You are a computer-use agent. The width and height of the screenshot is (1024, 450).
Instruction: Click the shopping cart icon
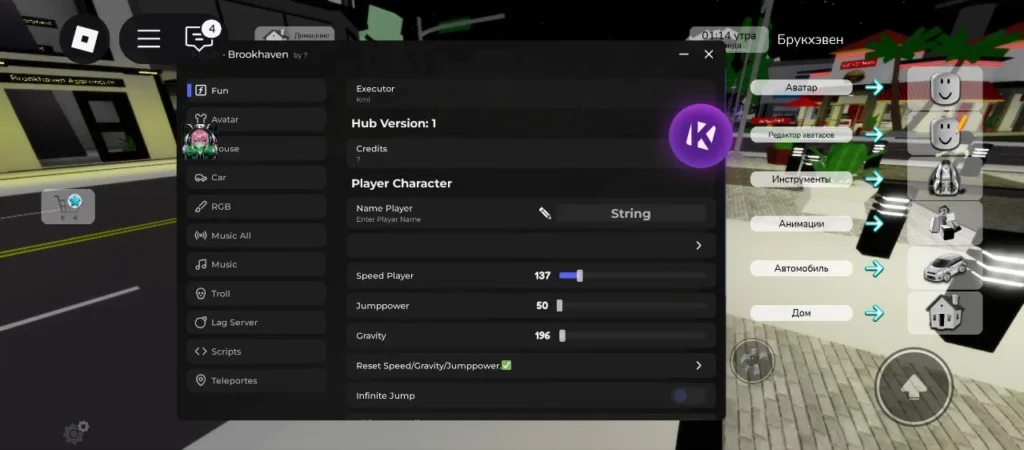point(68,206)
